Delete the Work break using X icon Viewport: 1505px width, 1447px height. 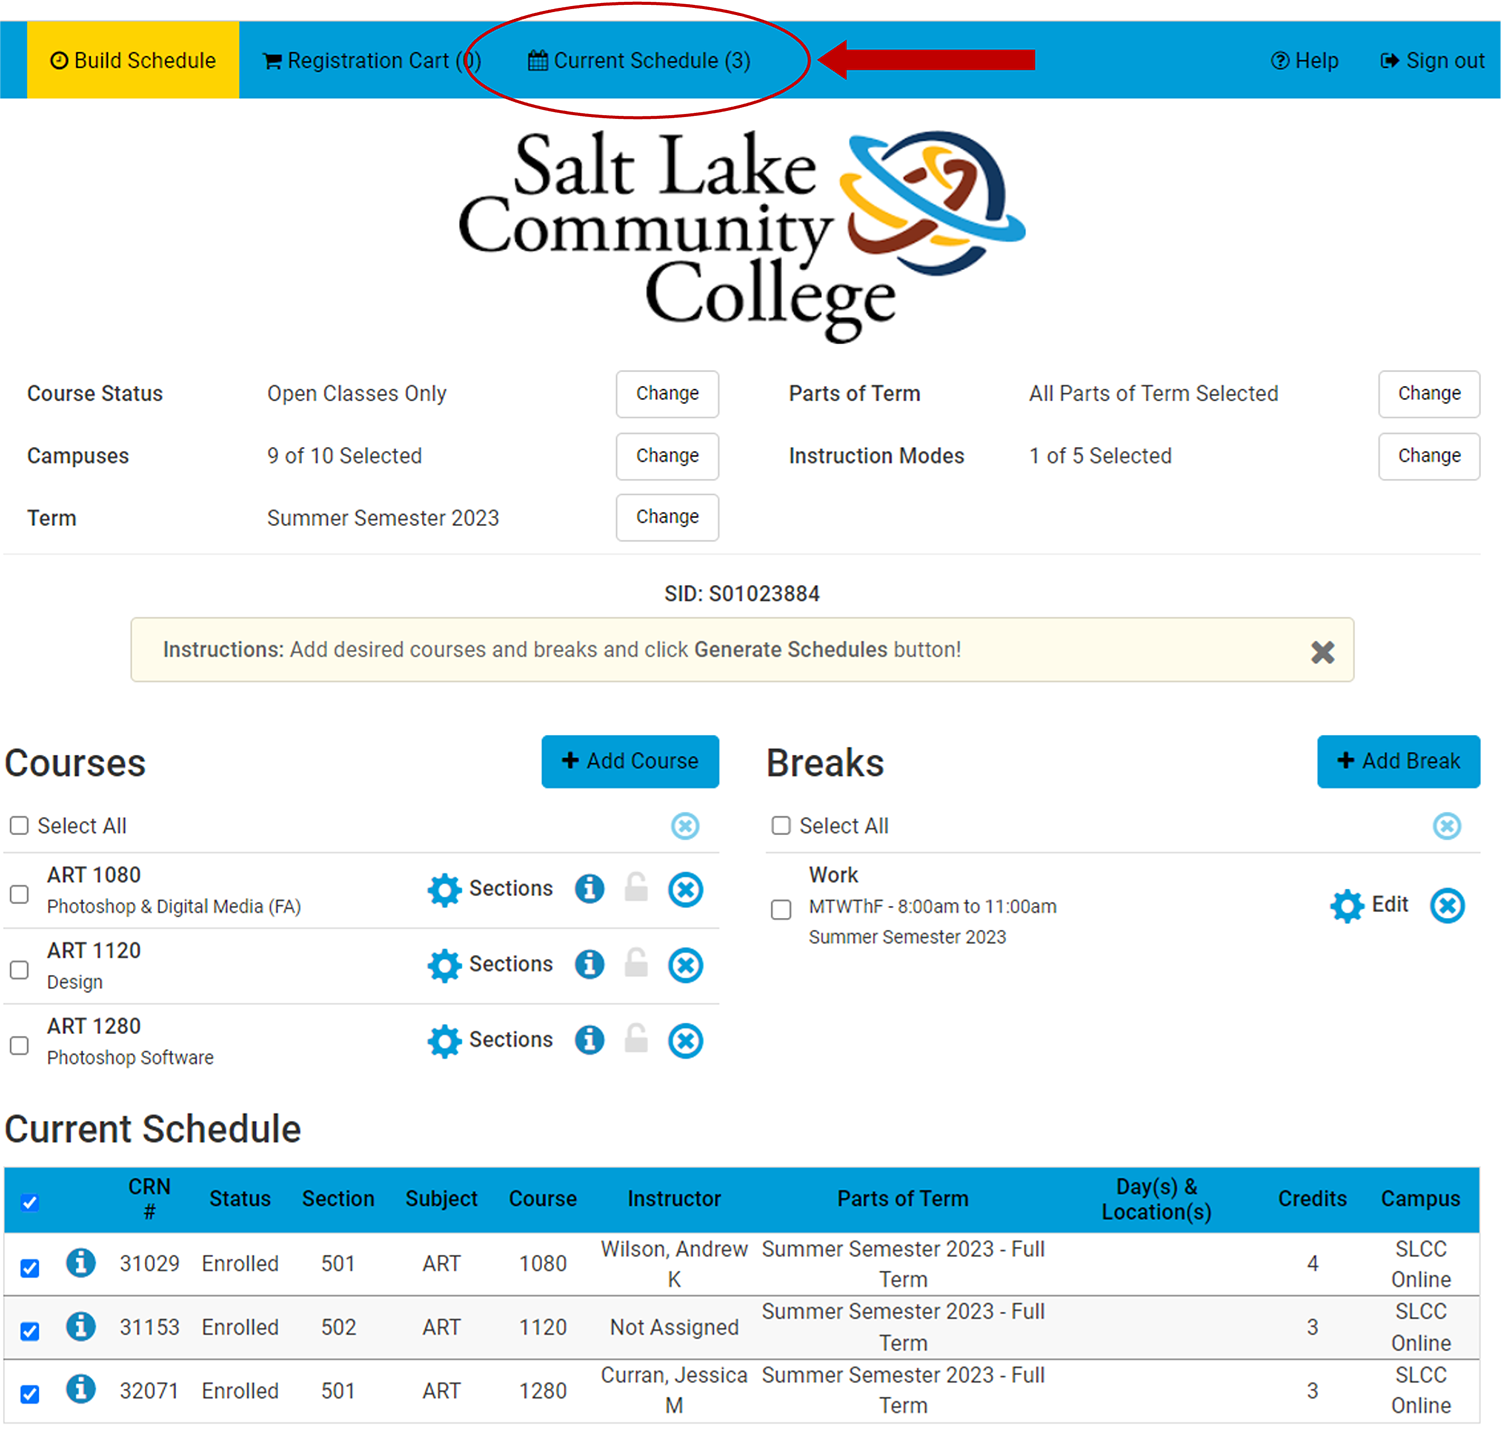point(1446,907)
